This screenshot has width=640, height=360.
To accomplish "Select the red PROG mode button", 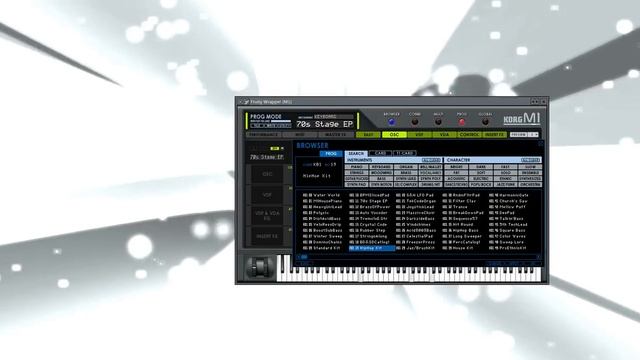I will (x=462, y=122).
